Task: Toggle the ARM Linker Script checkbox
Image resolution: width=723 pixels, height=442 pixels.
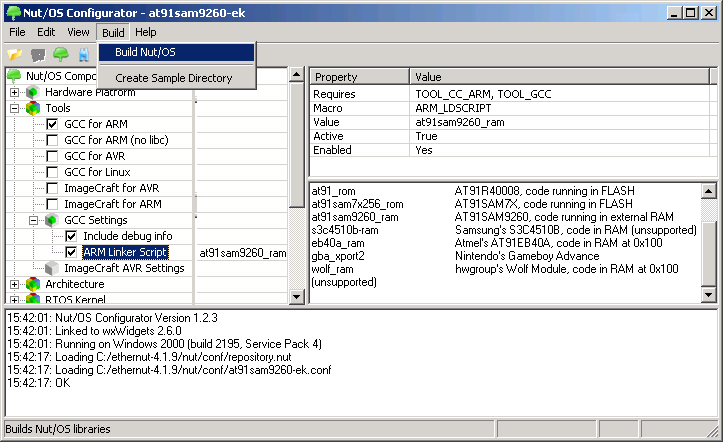Action: click(71, 253)
